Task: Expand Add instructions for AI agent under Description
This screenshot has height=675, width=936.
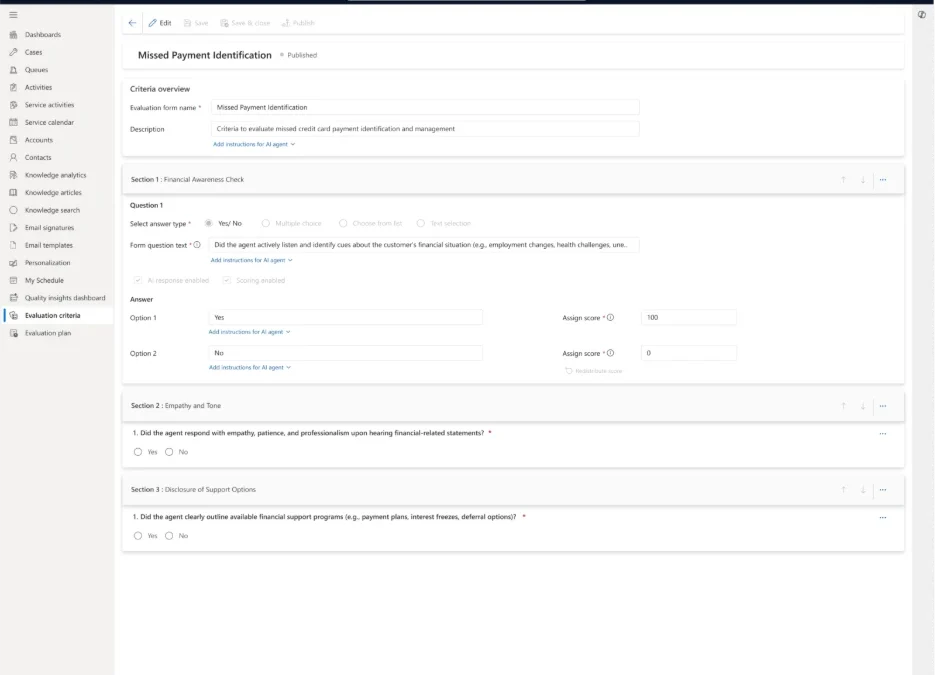Action: pos(254,144)
